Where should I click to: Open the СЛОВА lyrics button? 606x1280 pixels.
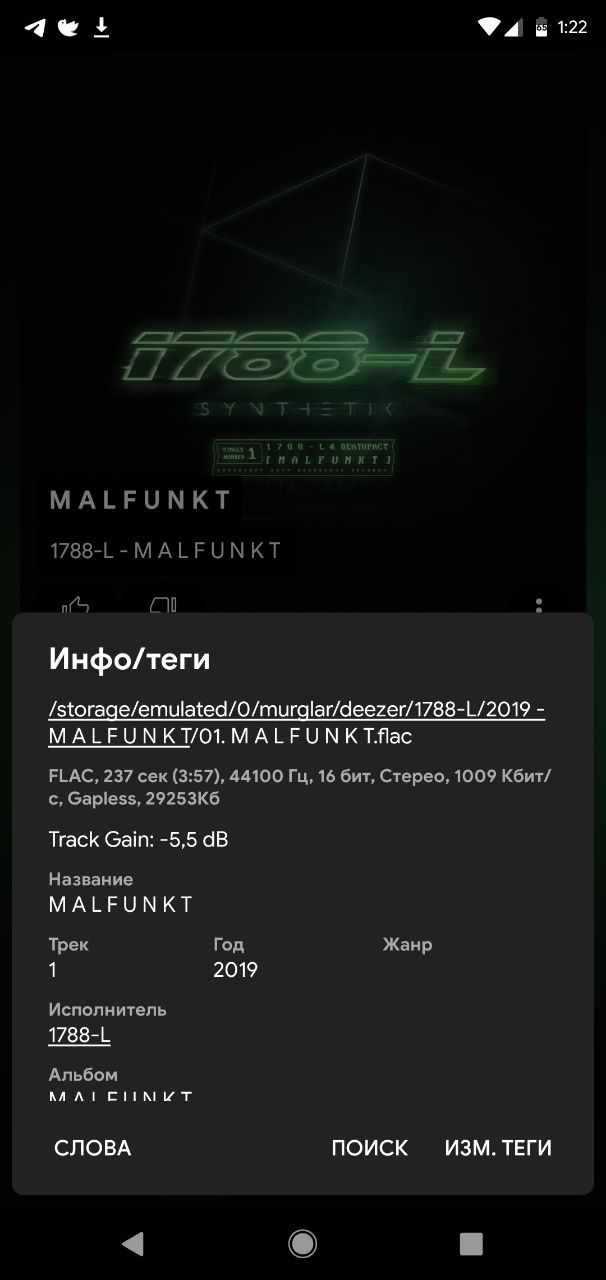coord(93,1148)
